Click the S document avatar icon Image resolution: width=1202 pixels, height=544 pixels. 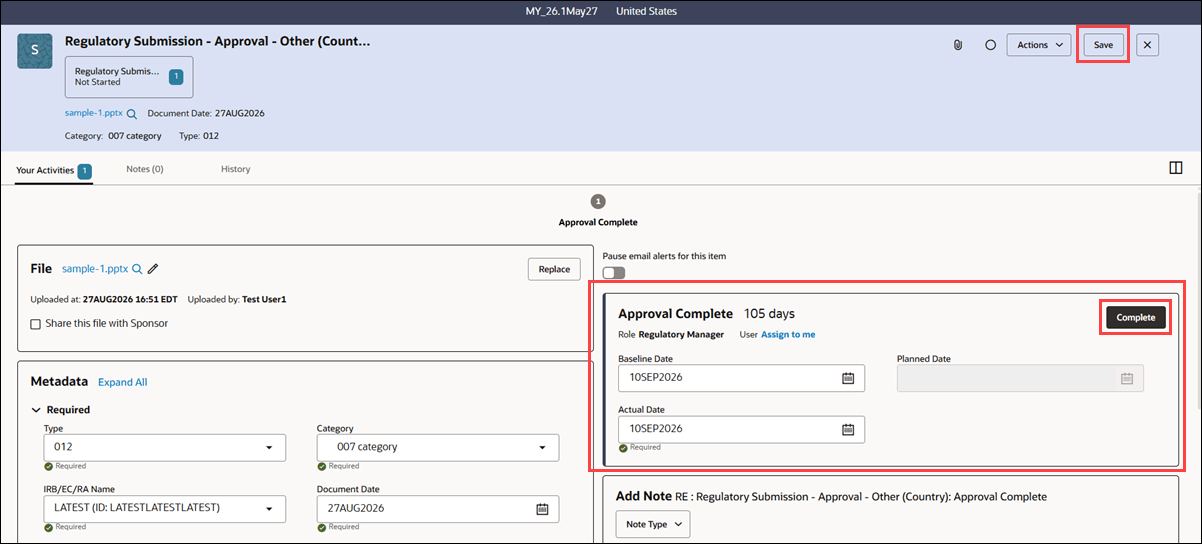point(35,49)
